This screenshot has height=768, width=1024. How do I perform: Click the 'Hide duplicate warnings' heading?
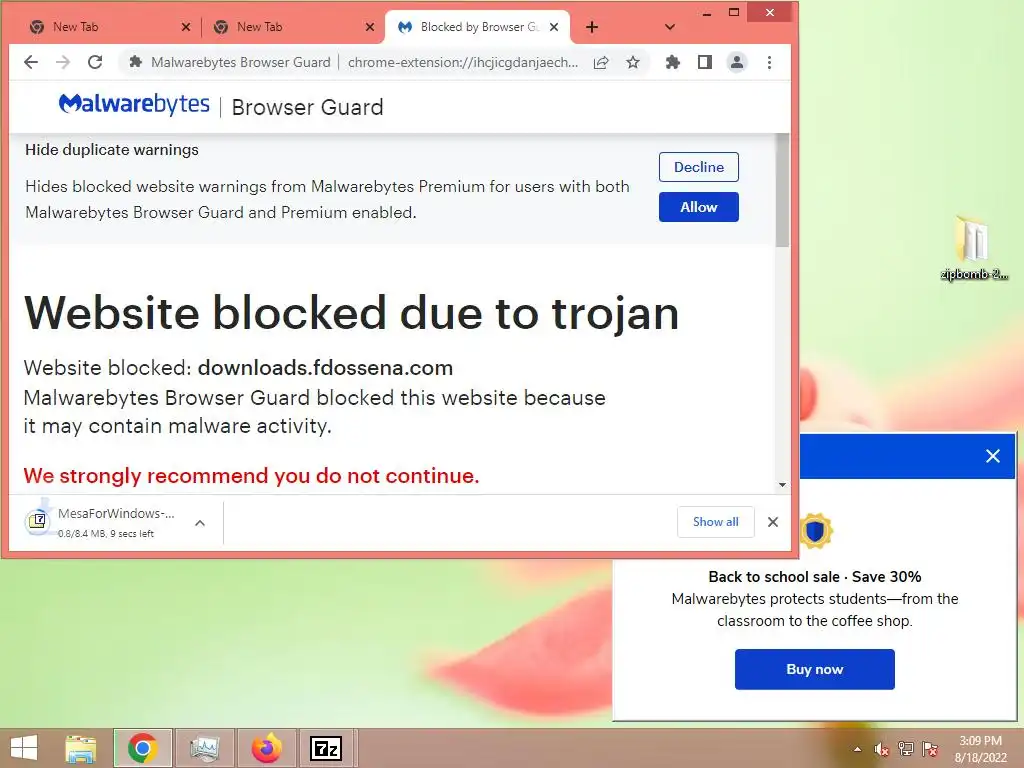point(112,150)
